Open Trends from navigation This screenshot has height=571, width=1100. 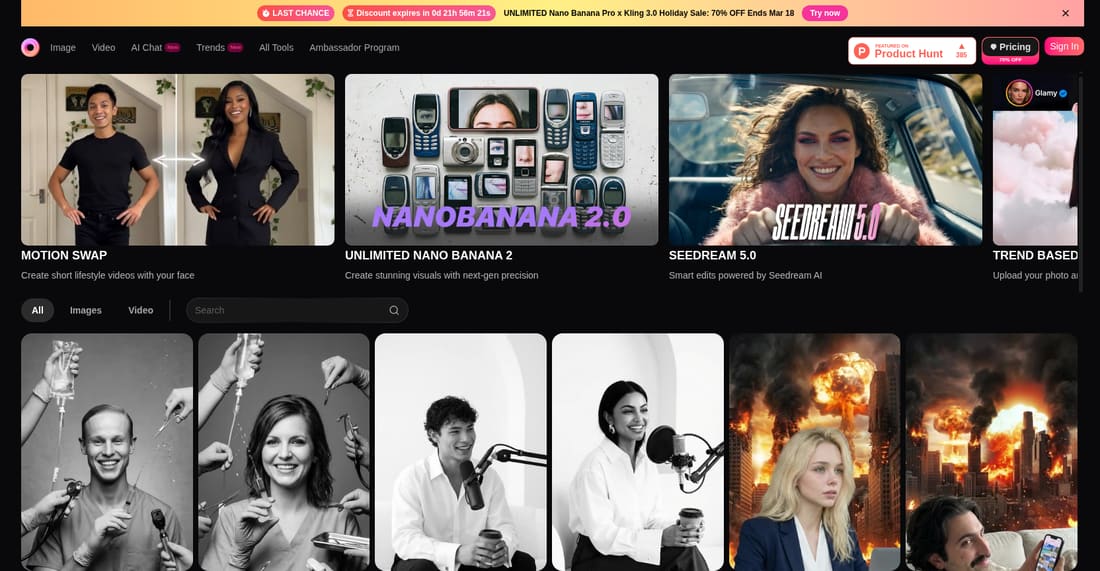[x=219, y=48]
